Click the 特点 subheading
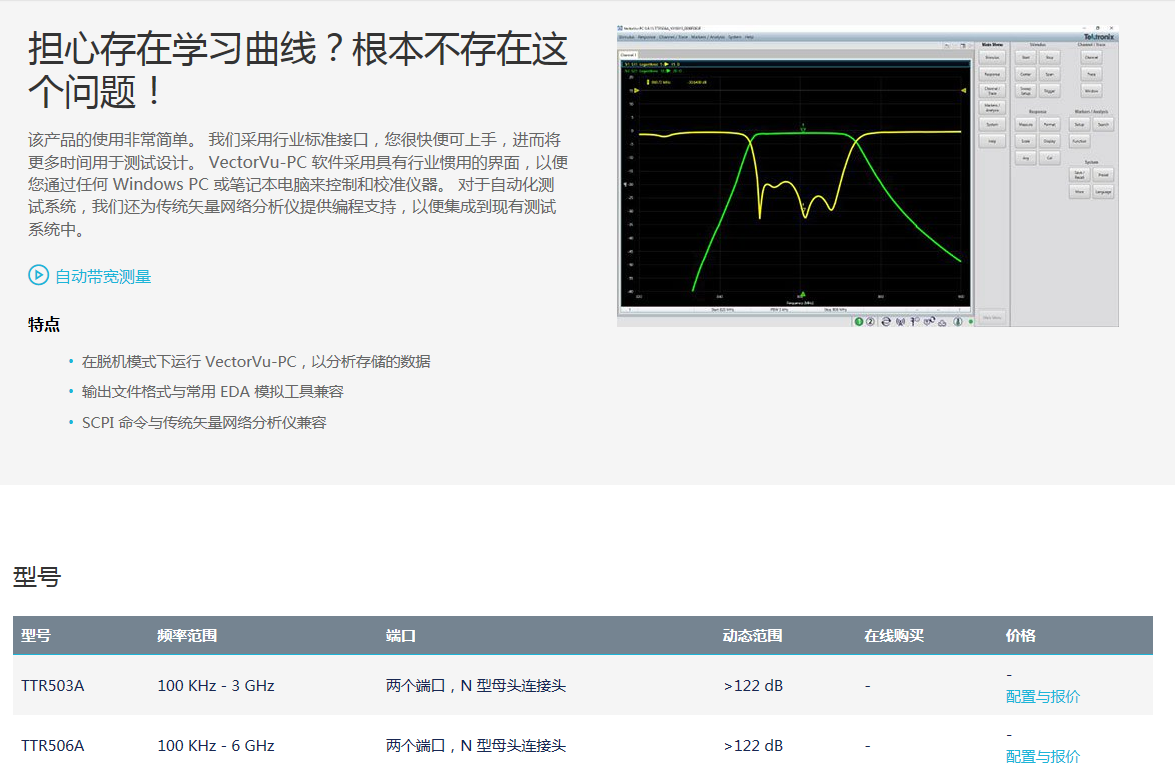Image resolution: width=1175 pixels, height=773 pixels. pos(44,324)
